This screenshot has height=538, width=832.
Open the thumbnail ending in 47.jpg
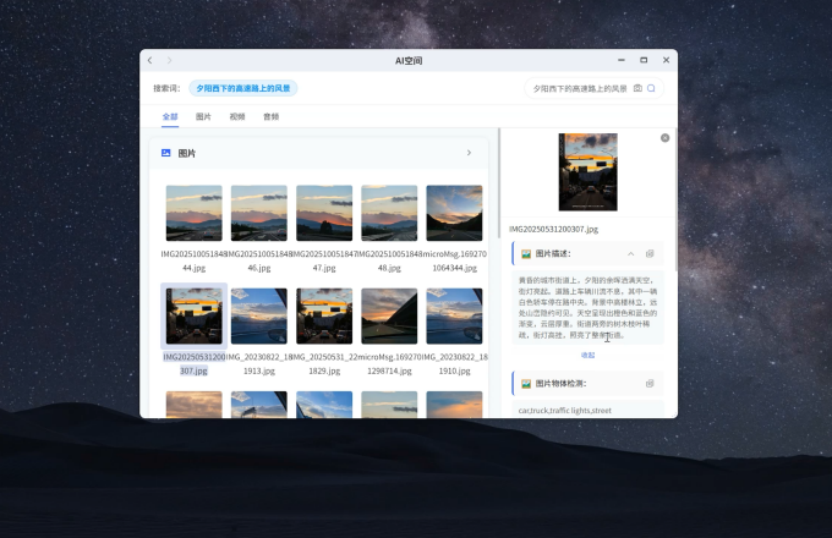click(x=324, y=213)
